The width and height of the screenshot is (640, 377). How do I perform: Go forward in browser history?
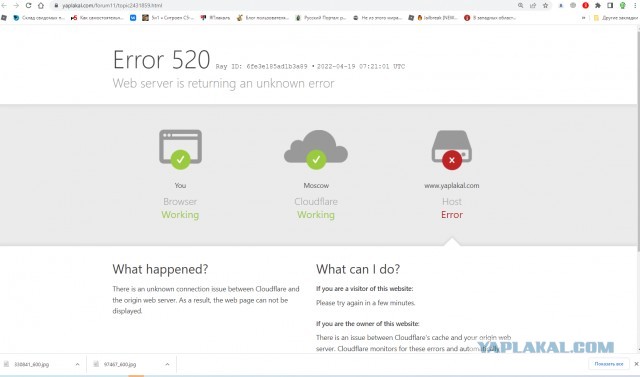pyautogui.click(x=16, y=5)
